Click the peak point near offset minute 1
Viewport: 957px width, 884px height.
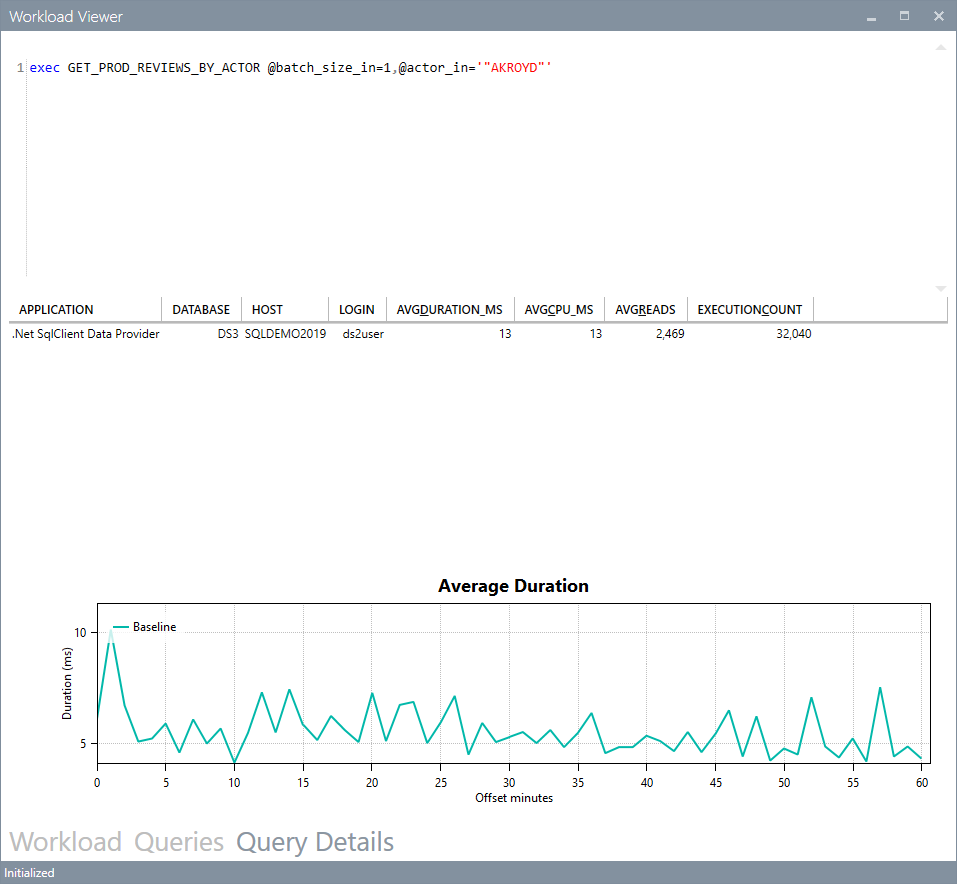pos(111,631)
